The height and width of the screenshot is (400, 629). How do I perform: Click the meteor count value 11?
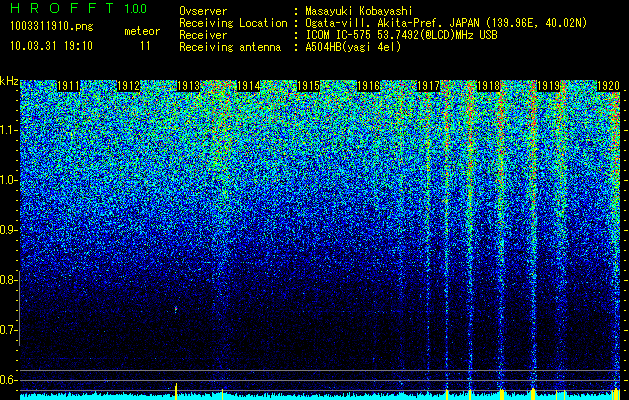145,46
